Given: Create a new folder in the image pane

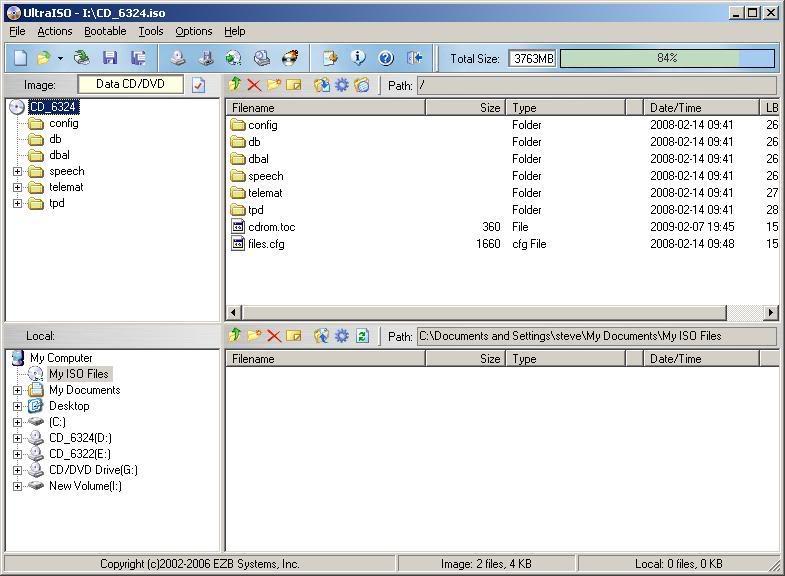Looking at the screenshot, I should click(274, 85).
